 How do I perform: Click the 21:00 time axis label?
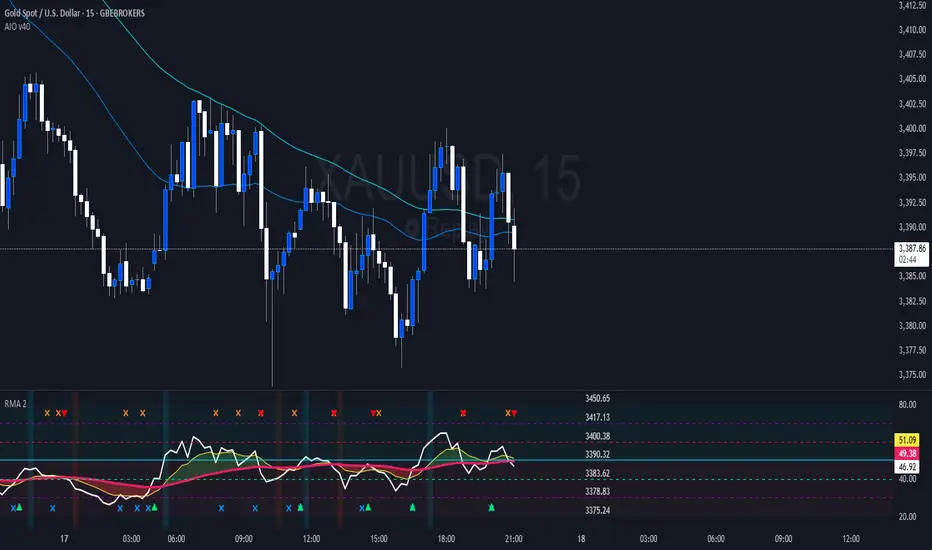click(514, 539)
